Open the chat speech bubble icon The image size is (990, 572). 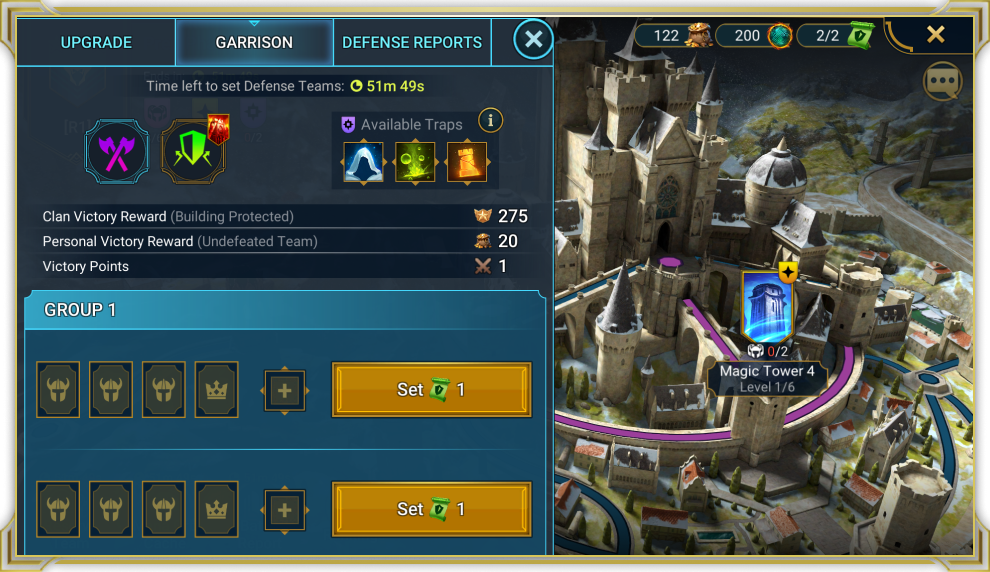[x=943, y=81]
